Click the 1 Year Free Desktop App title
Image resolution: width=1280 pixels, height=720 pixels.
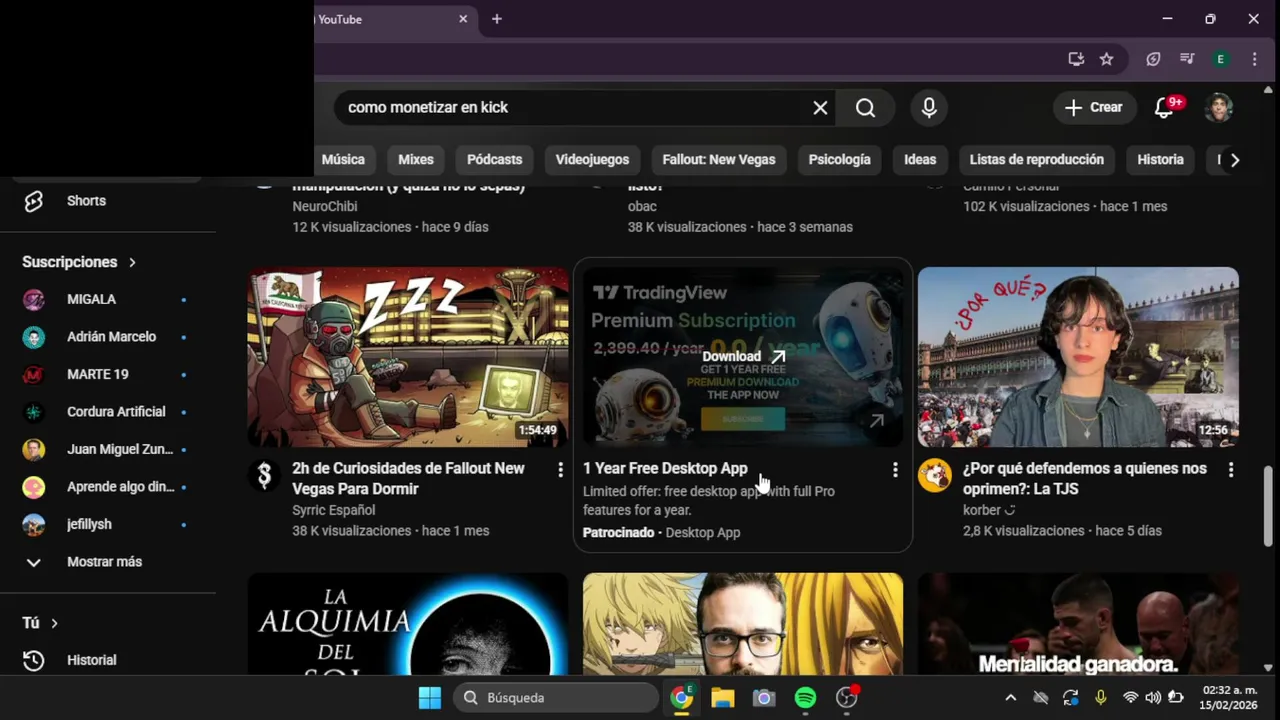(x=665, y=469)
